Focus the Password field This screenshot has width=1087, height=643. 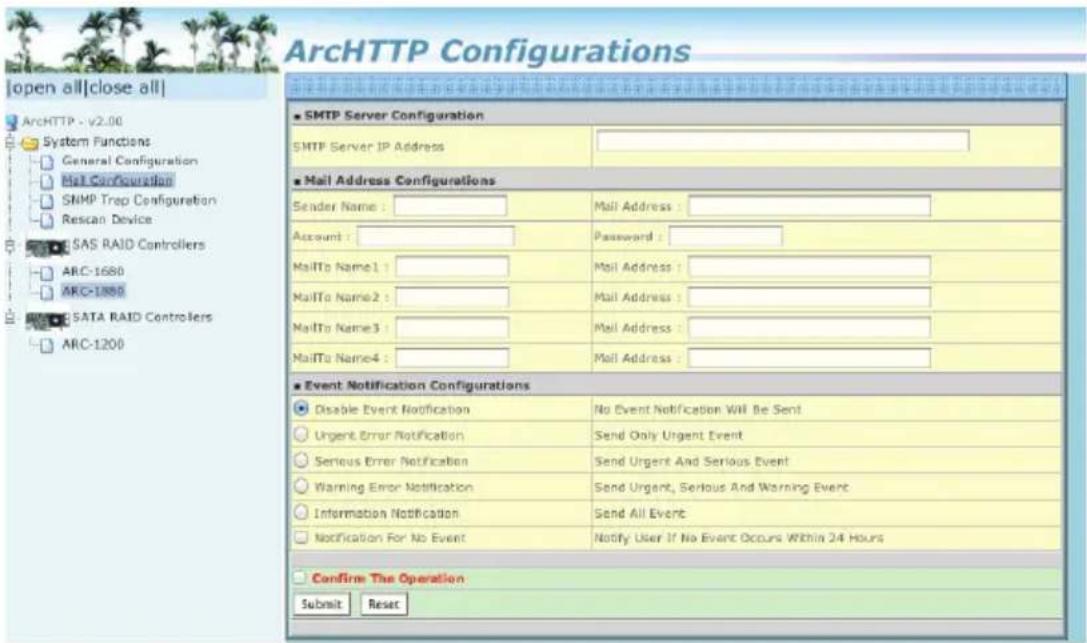click(x=725, y=236)
